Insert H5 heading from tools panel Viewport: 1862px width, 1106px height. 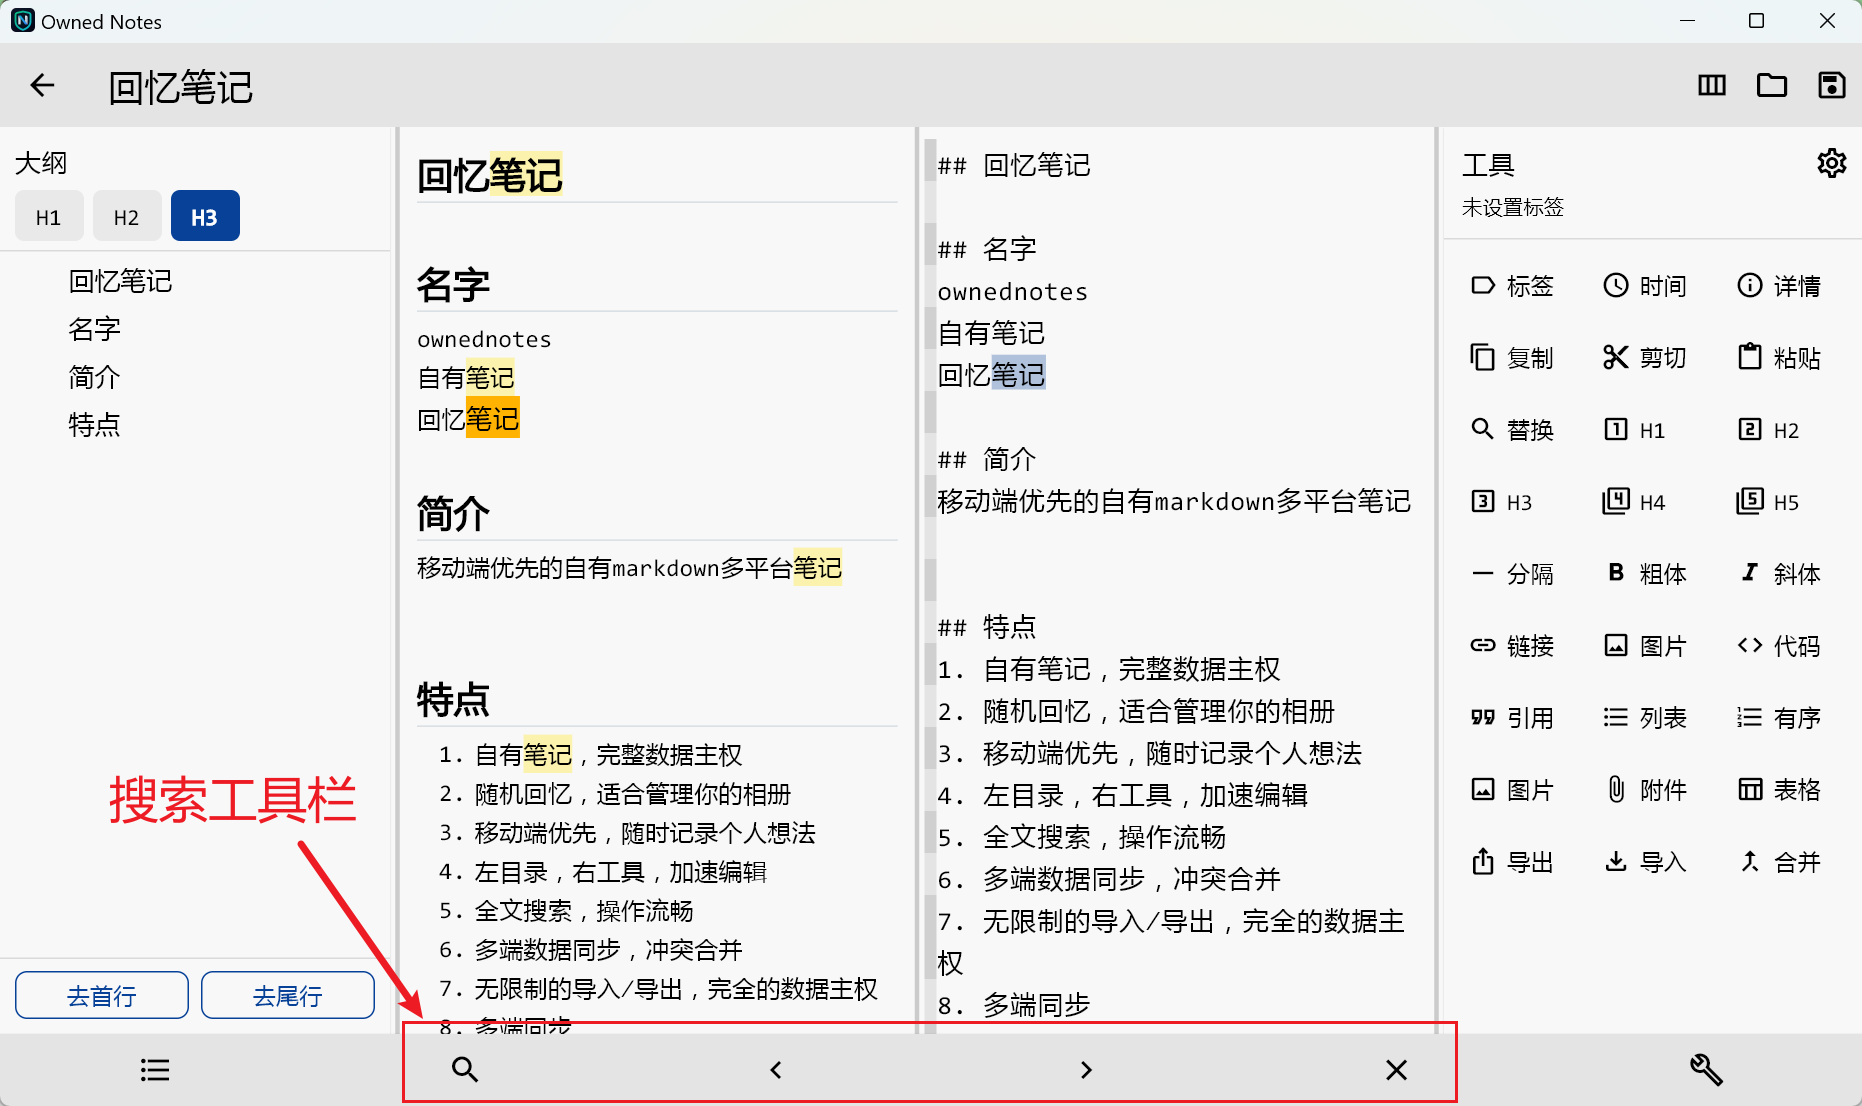1769,502
